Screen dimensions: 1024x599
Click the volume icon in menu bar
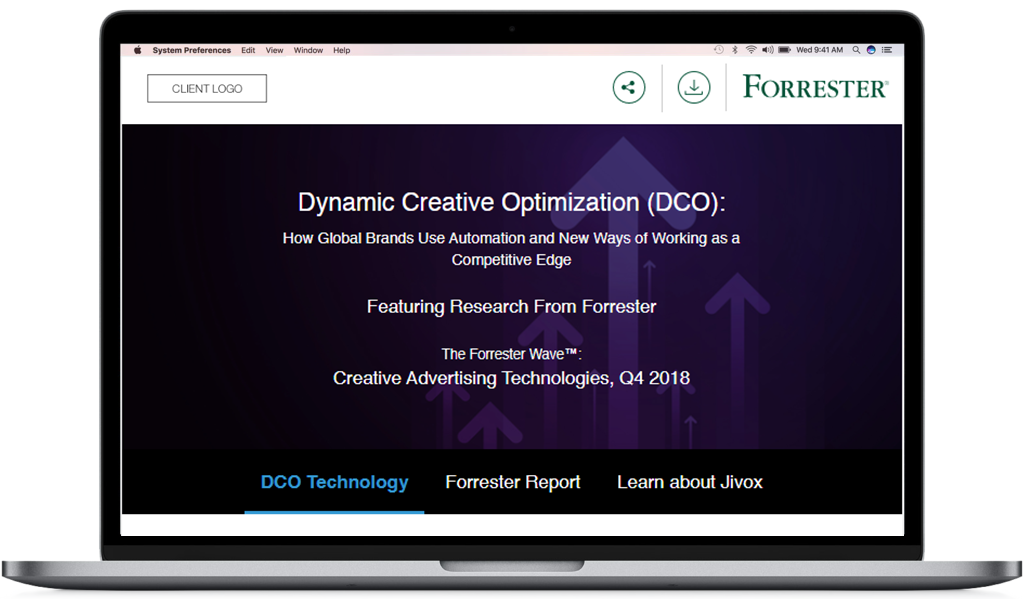click(x=767, y=50)
